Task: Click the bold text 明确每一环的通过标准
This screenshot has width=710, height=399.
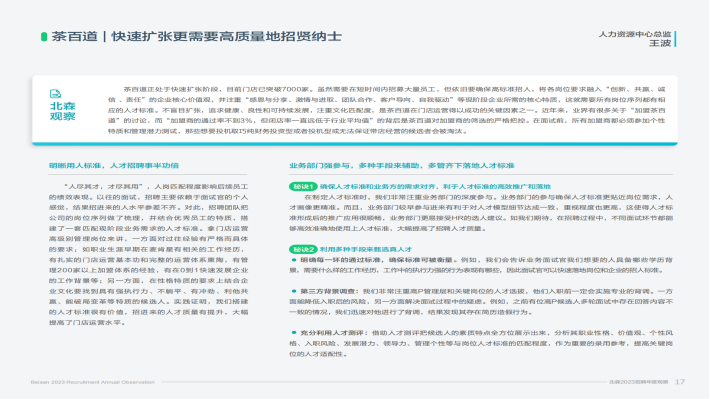Action: [x=340, y=260]
